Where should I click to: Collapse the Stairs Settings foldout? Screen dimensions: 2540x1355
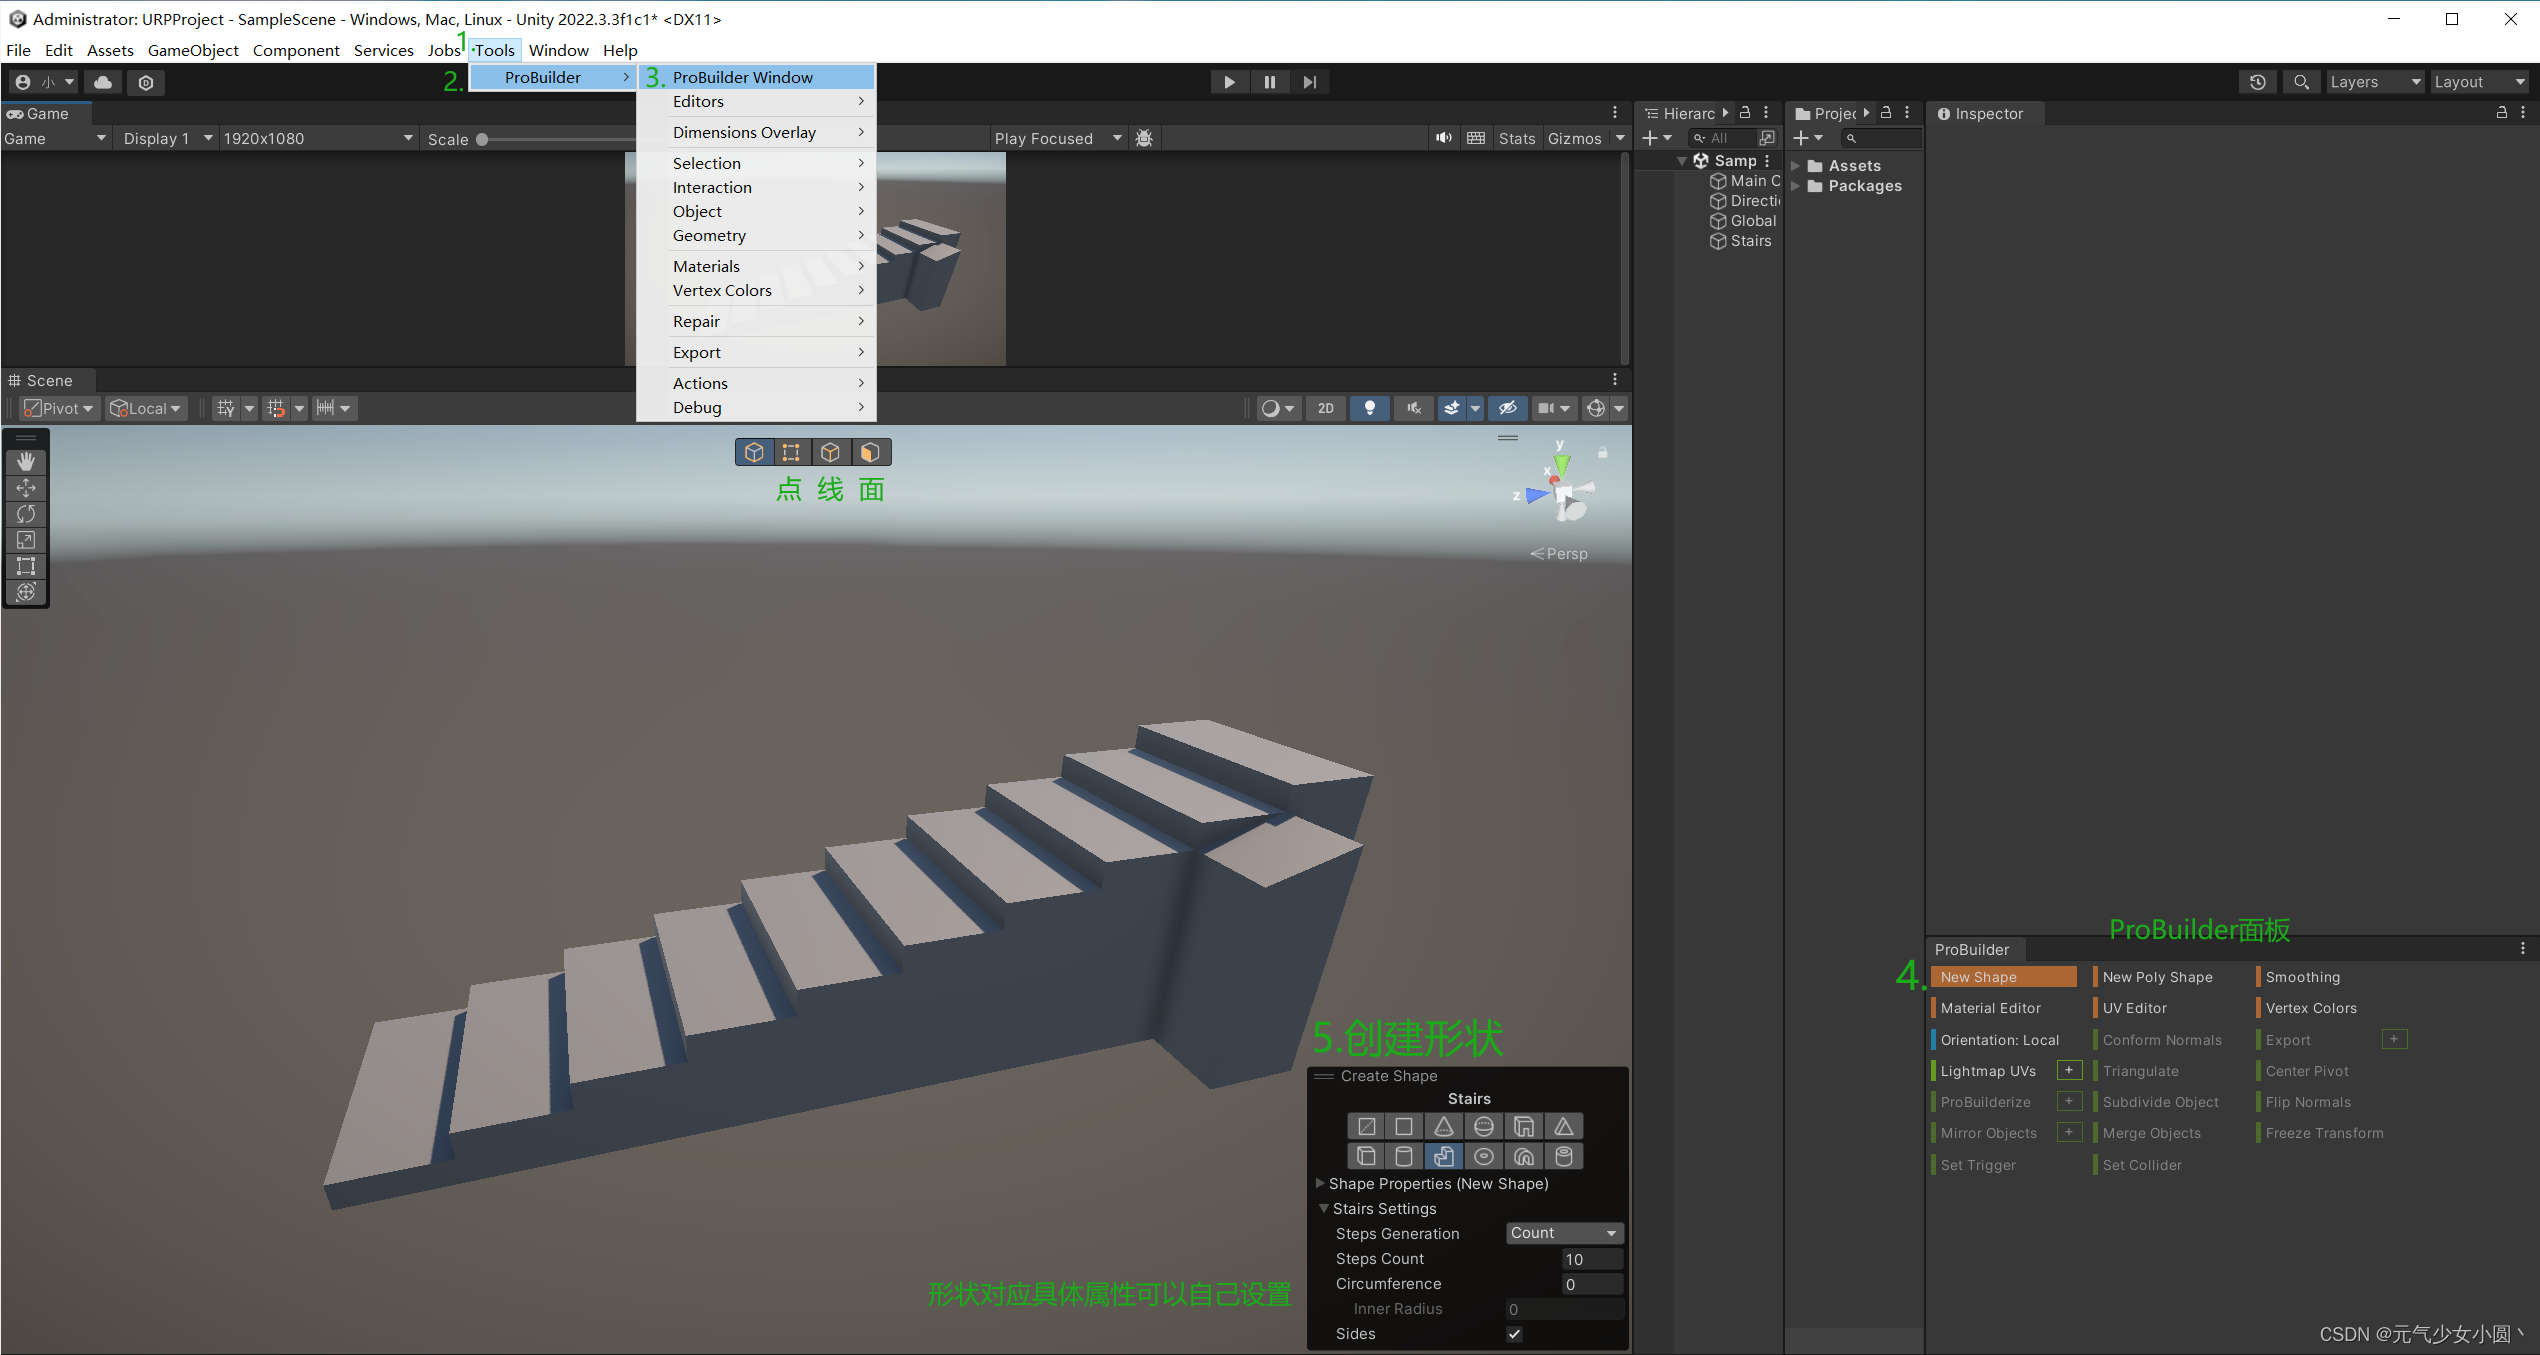(1323, 1208)
